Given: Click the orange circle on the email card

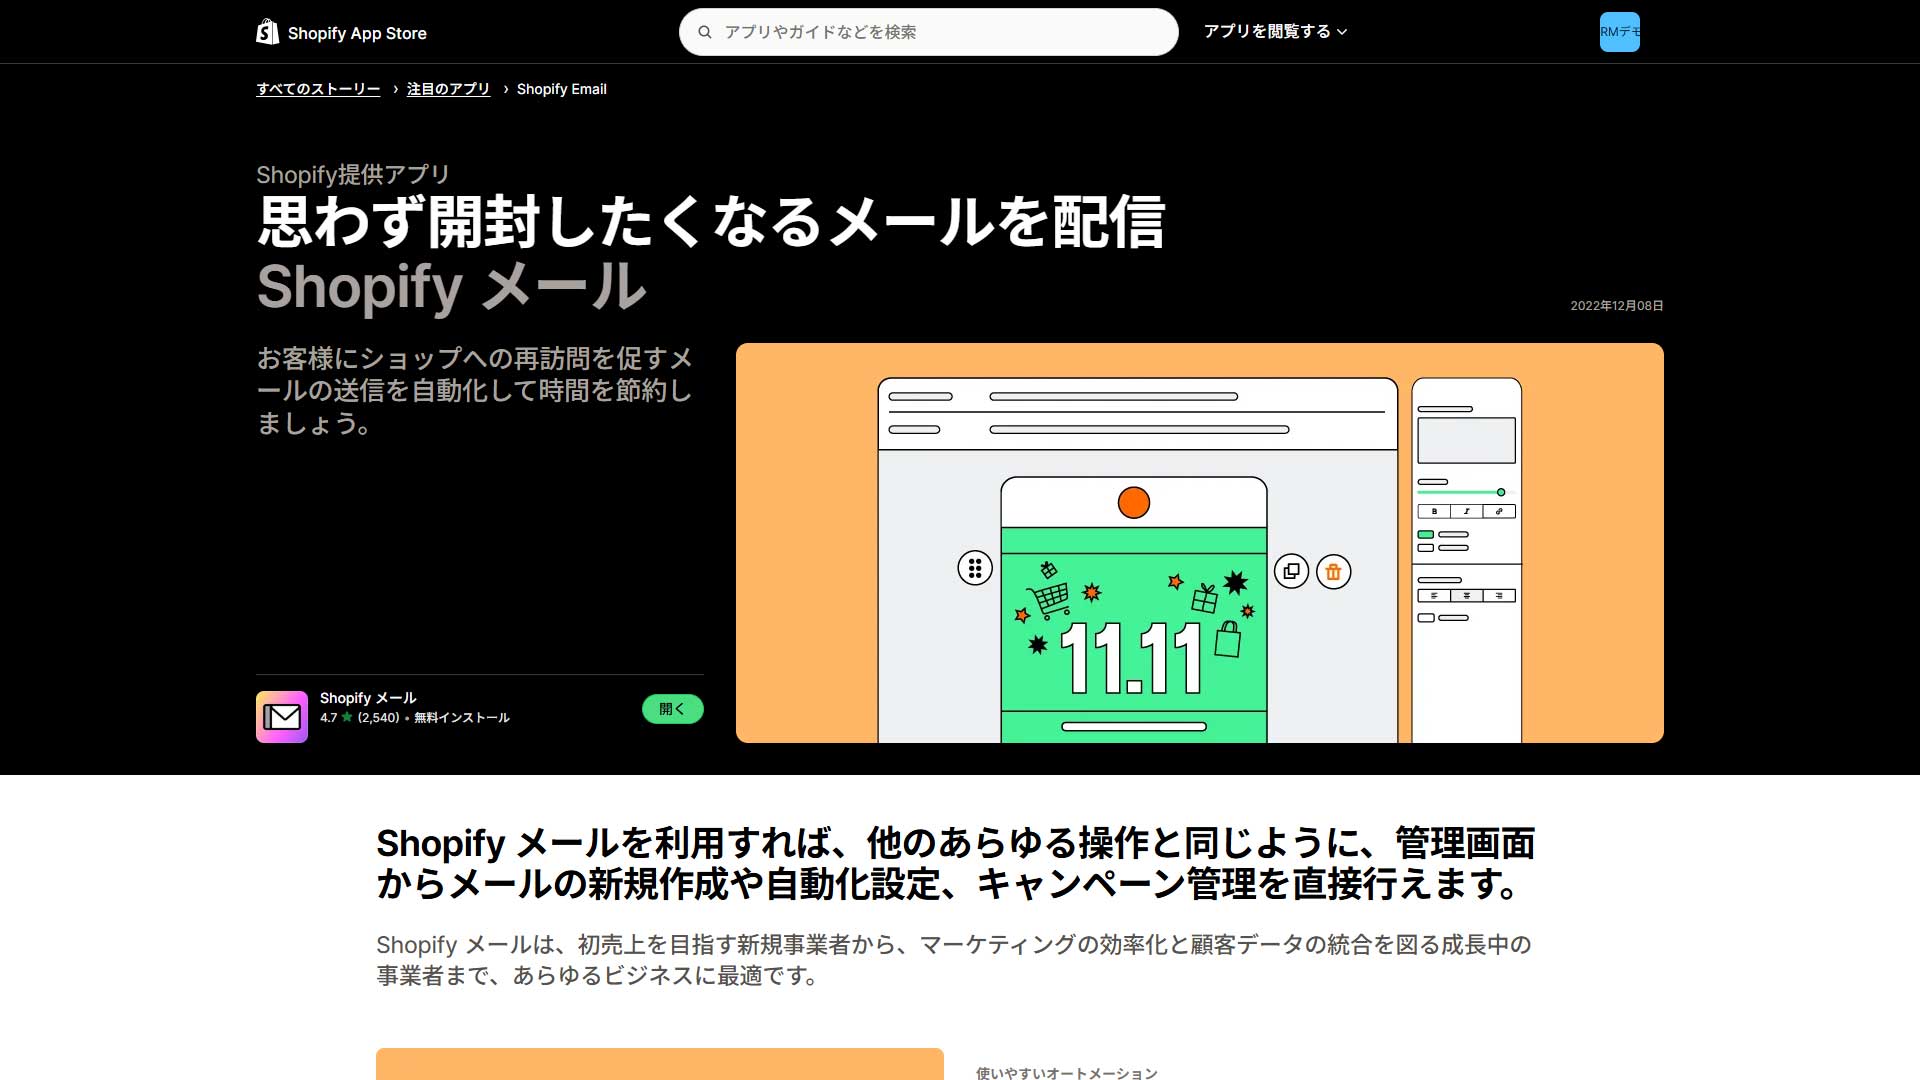Looking at the screenshot, I should point(1134,503).
